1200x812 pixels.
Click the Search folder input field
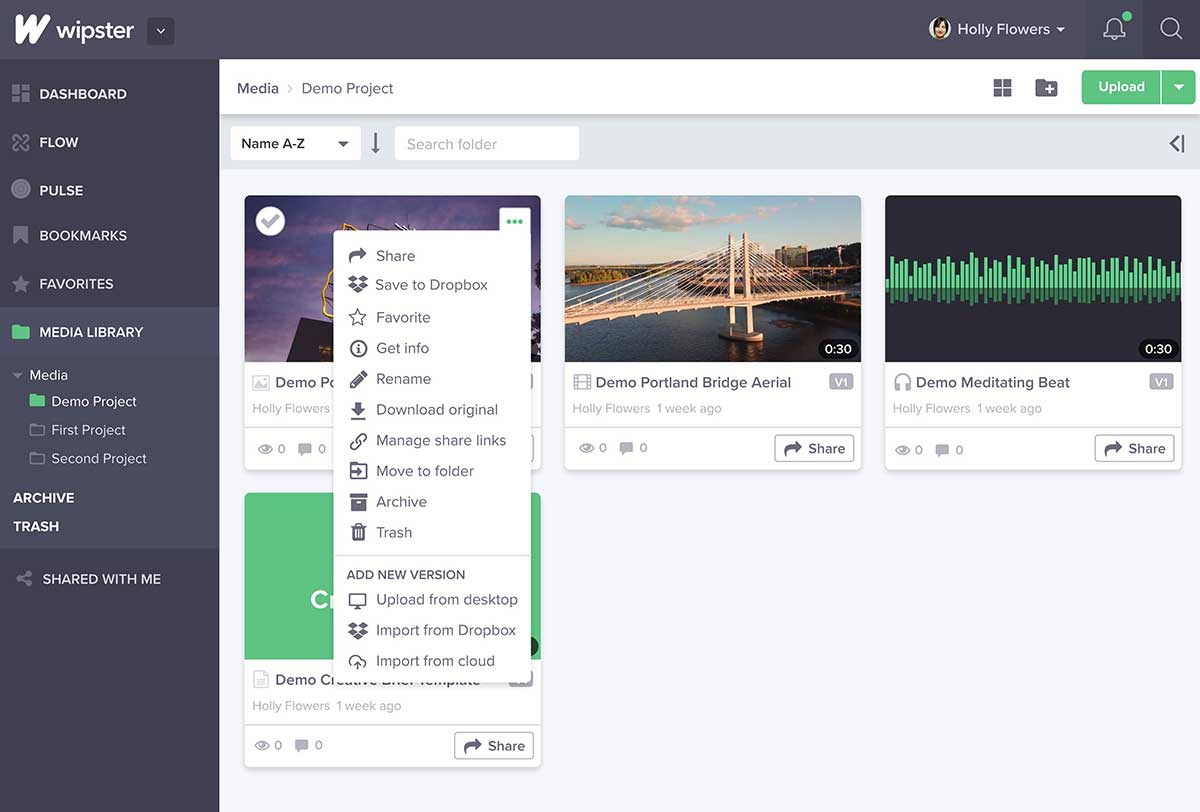point(487,144)
